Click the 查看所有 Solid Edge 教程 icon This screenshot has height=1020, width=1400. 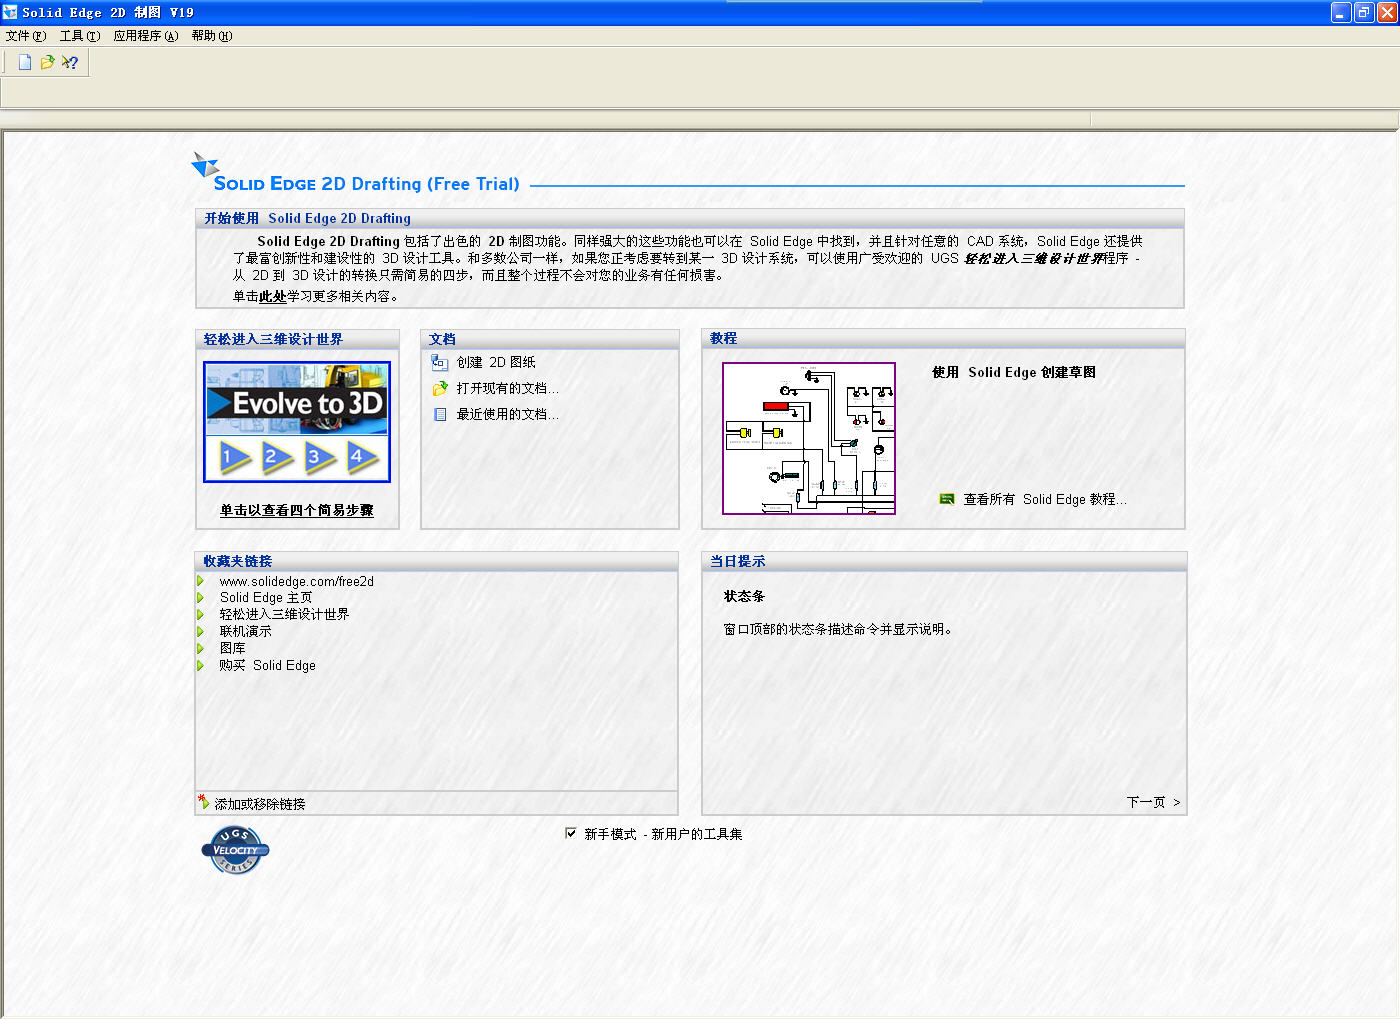click(947, 499)
